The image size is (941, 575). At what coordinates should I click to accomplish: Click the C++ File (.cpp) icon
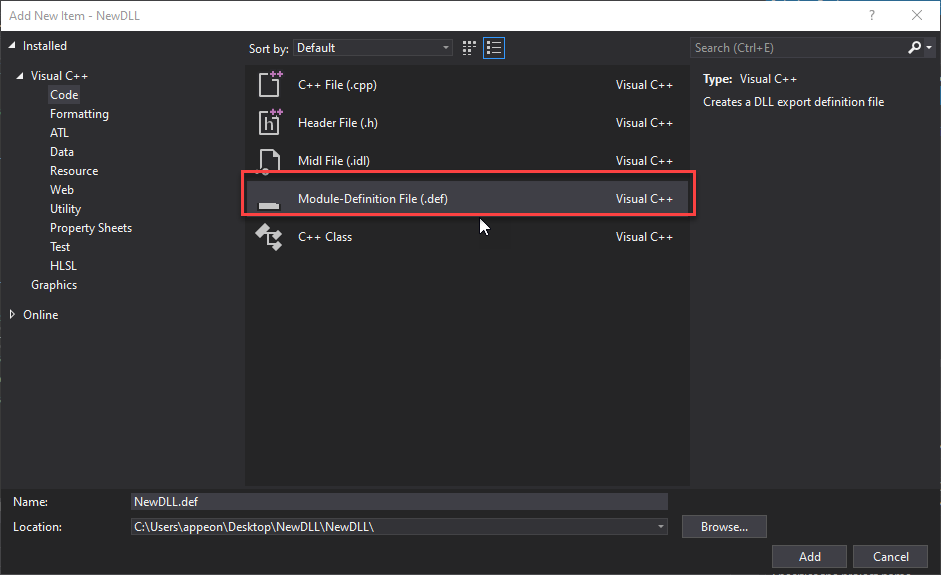(270, 85)
